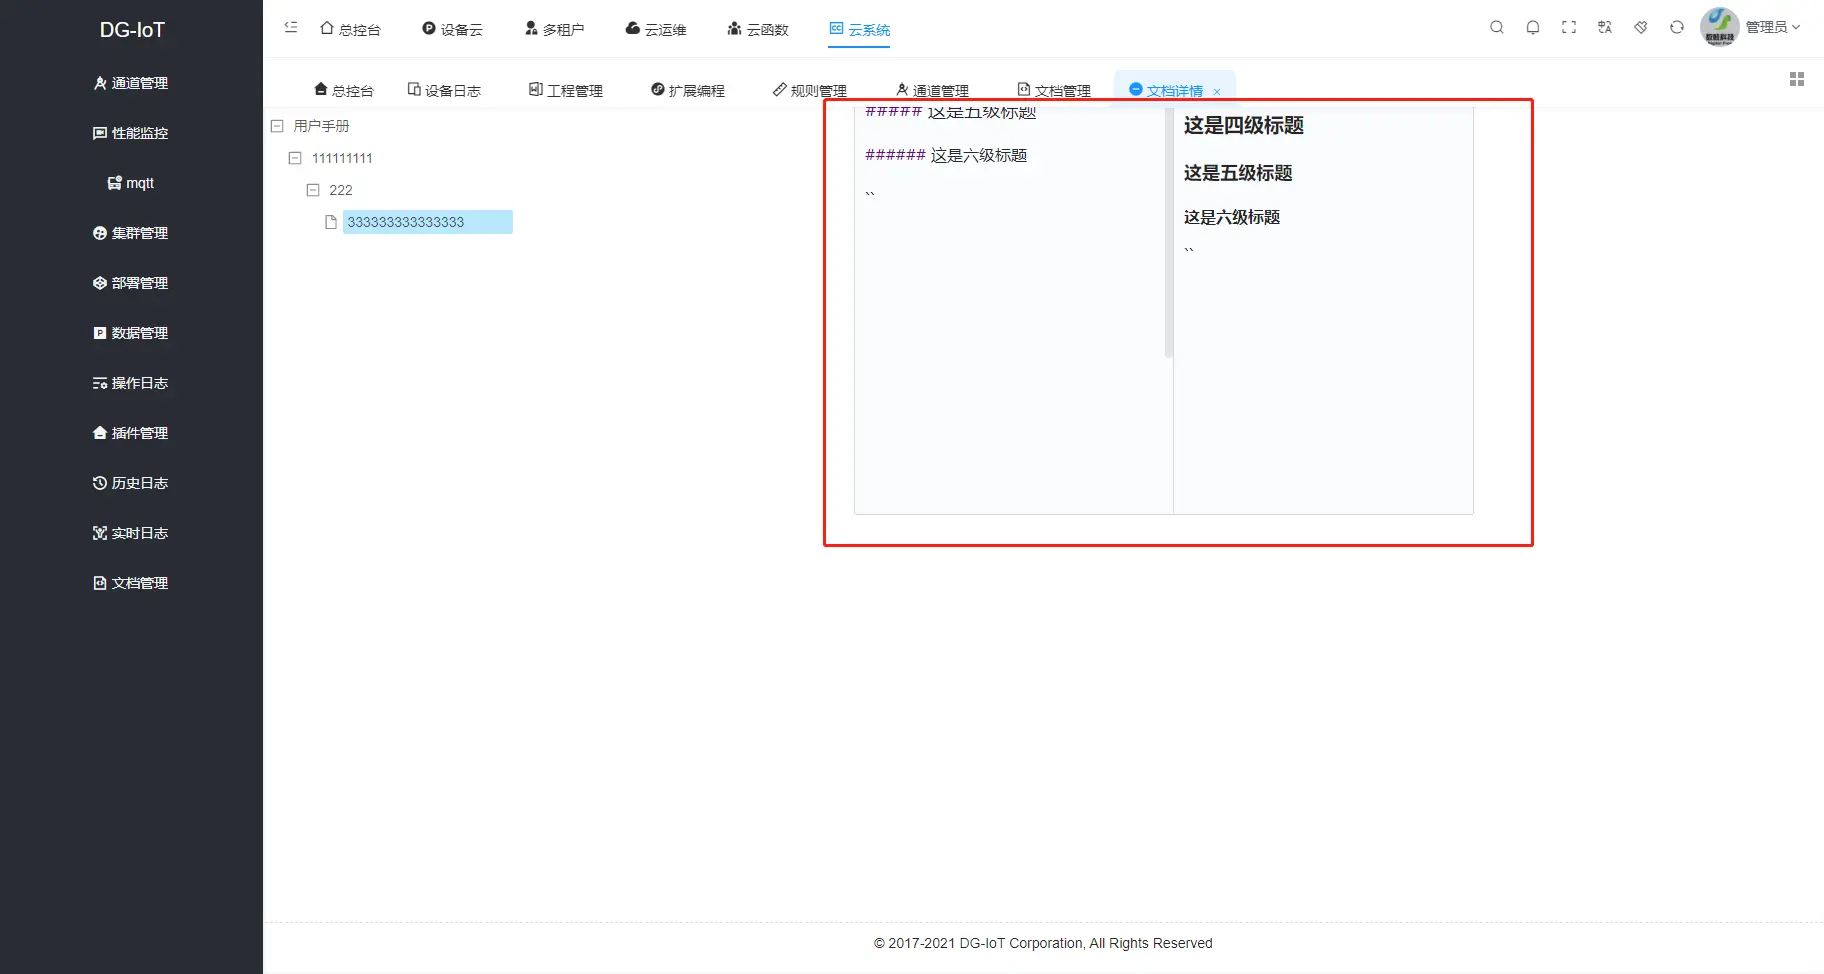Click the notifications bell icon
Viewport: 1824px width, 974px height.
click(x=1532, y=27)
